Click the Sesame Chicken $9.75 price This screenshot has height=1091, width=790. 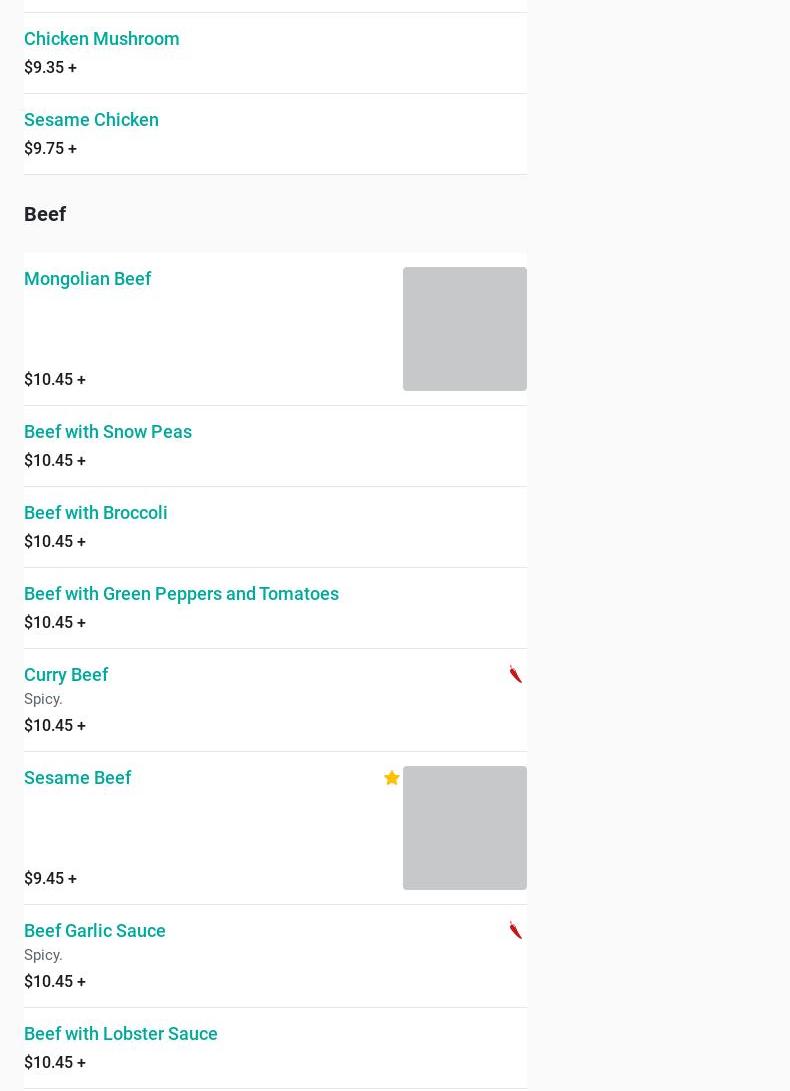coord(50,148)
